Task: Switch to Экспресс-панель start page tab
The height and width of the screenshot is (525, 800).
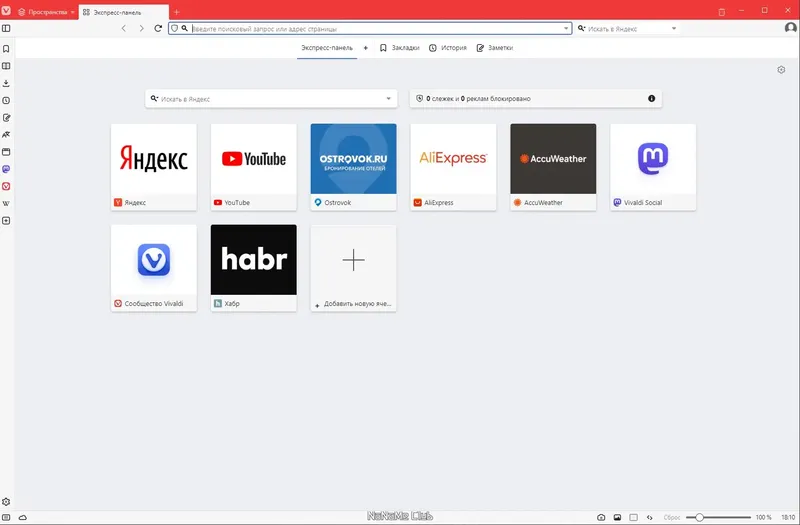Action: click(x=327, y=48)
